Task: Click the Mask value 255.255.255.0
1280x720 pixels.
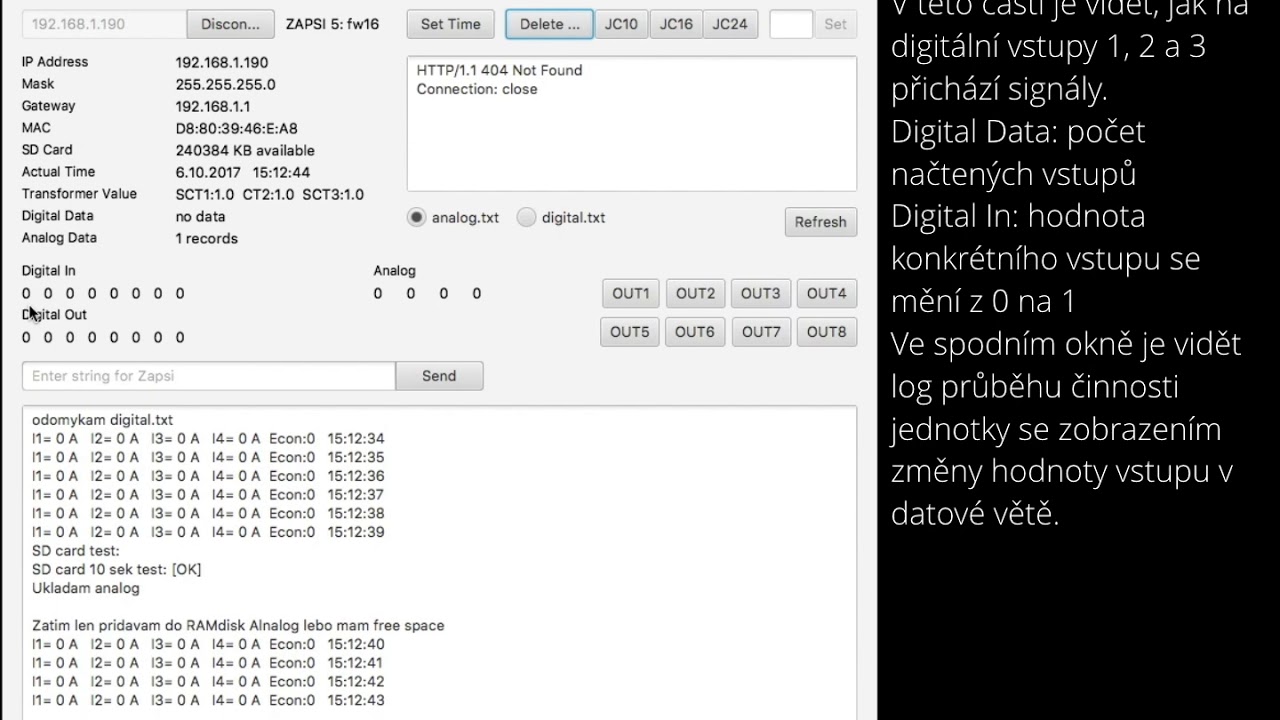Action: (225, 85)
